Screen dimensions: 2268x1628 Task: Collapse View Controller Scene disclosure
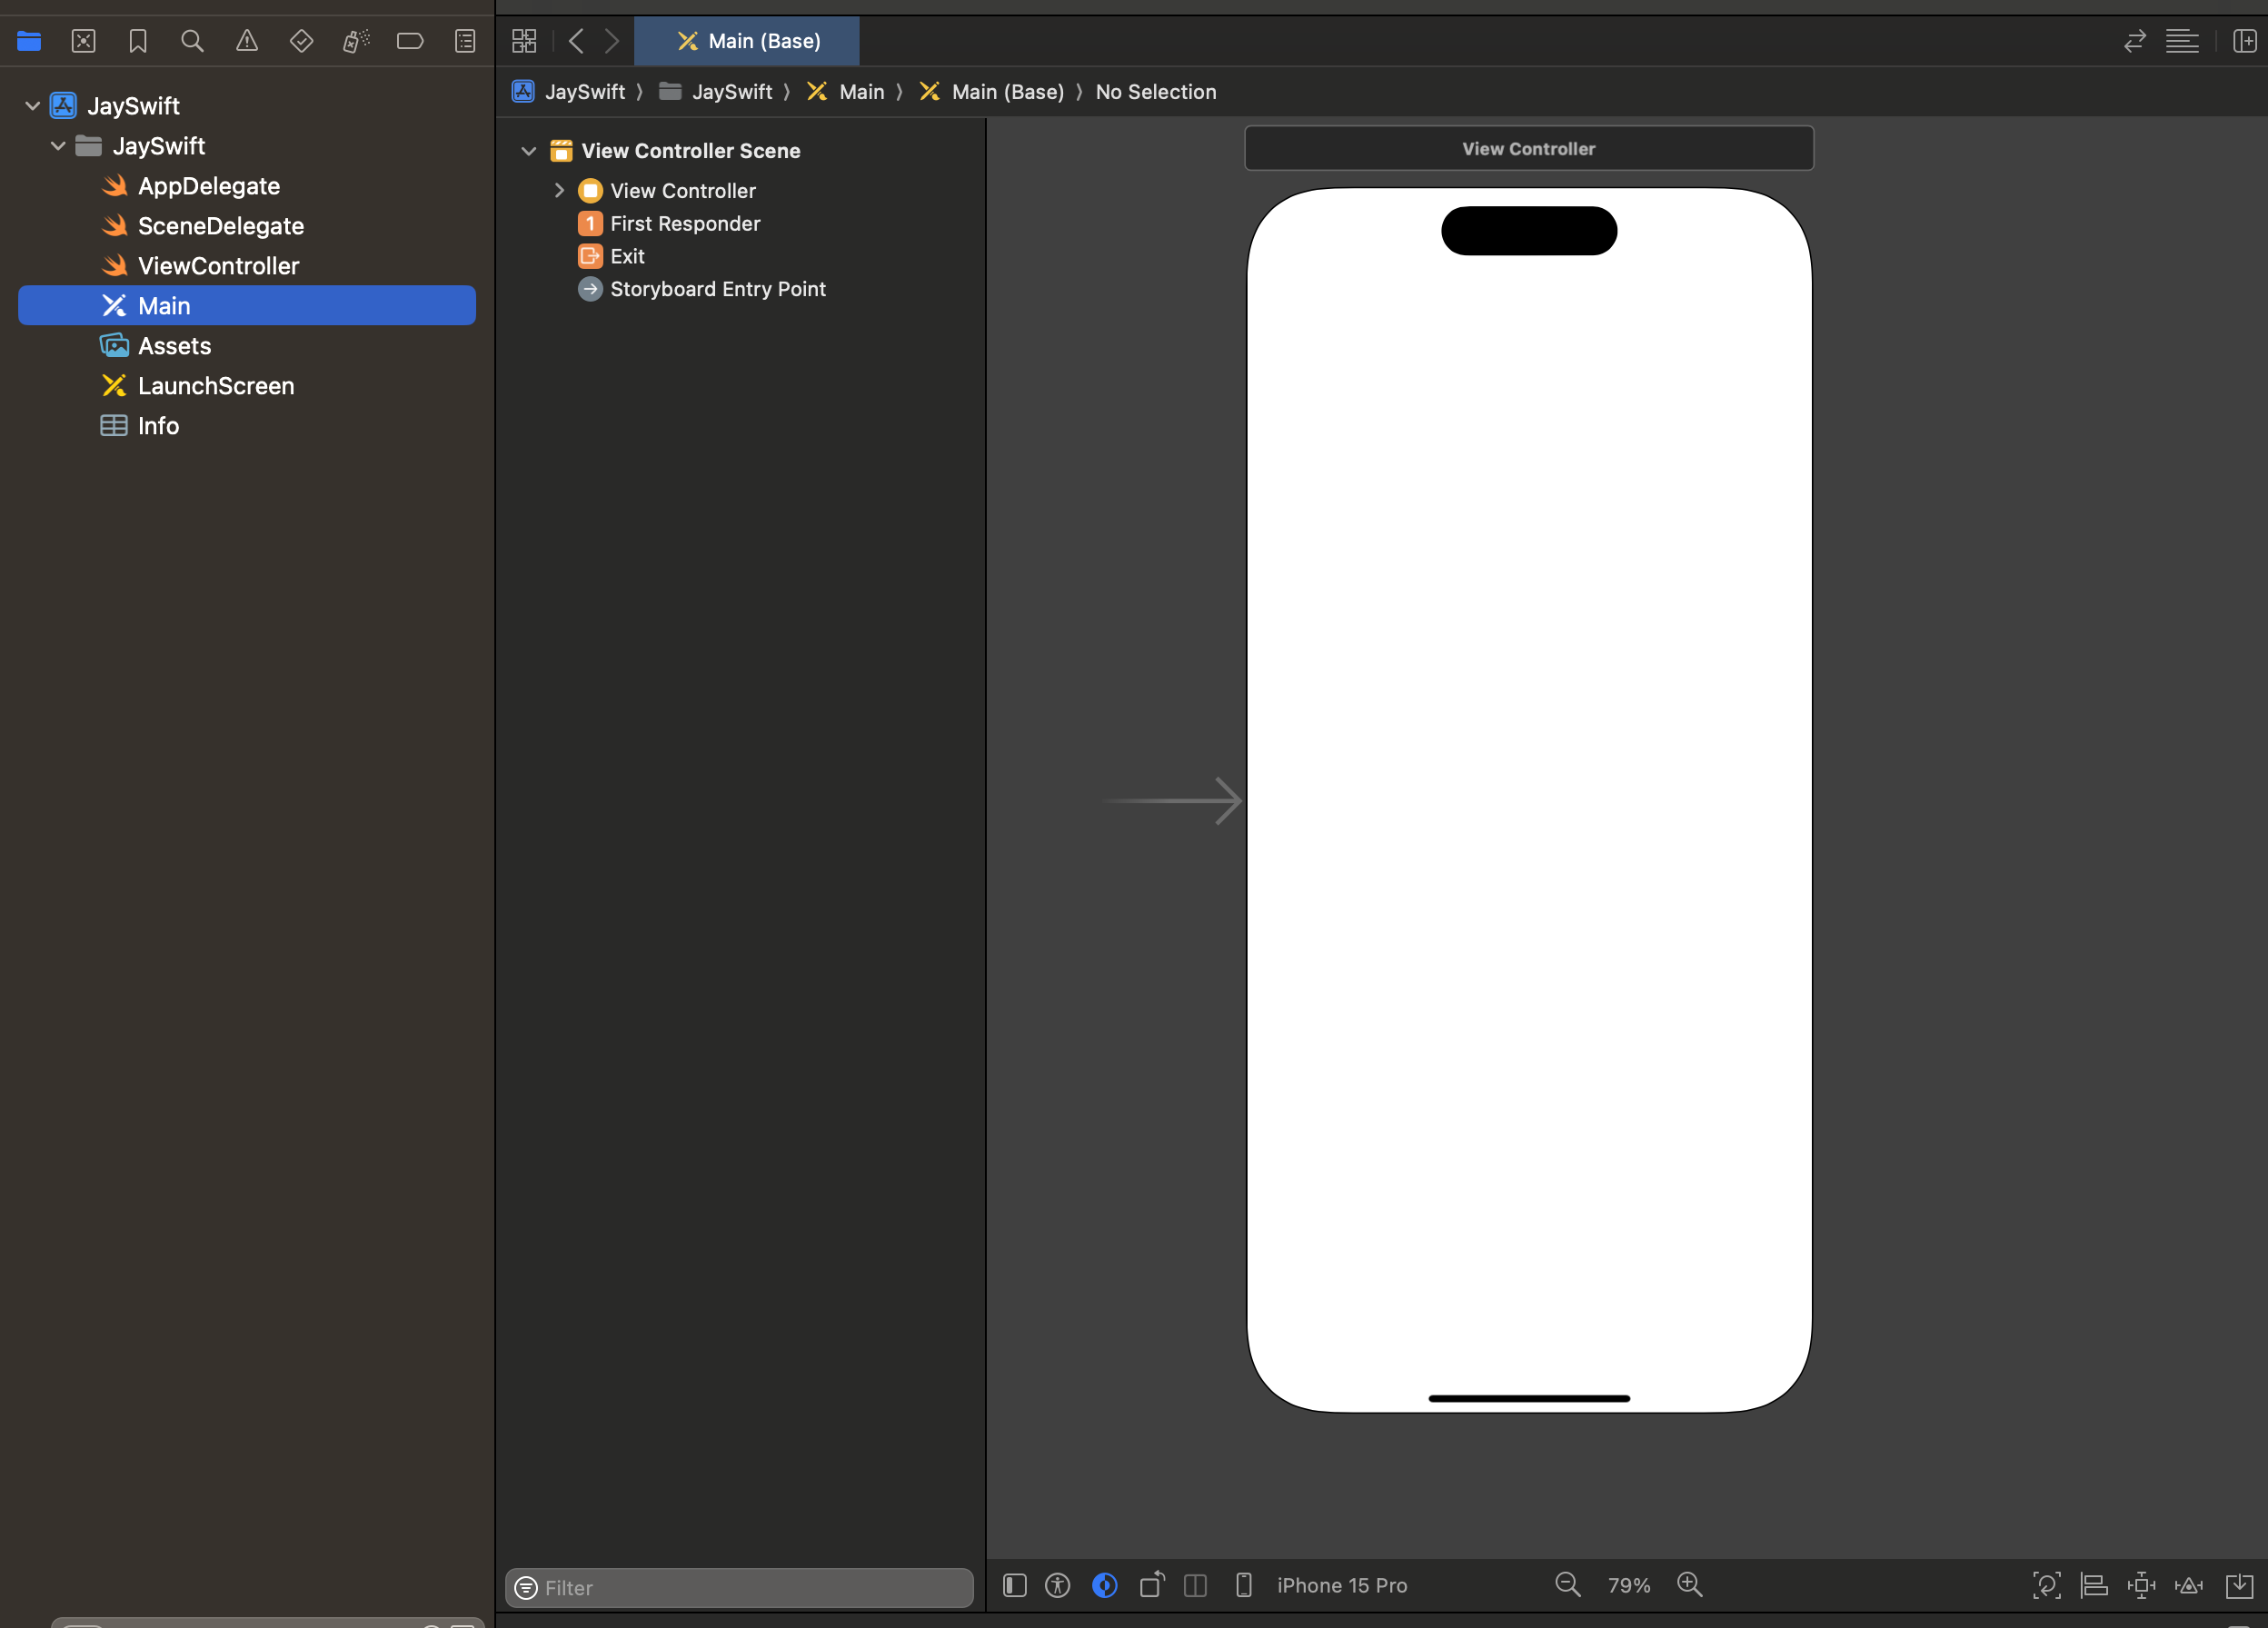click(528, 151)
